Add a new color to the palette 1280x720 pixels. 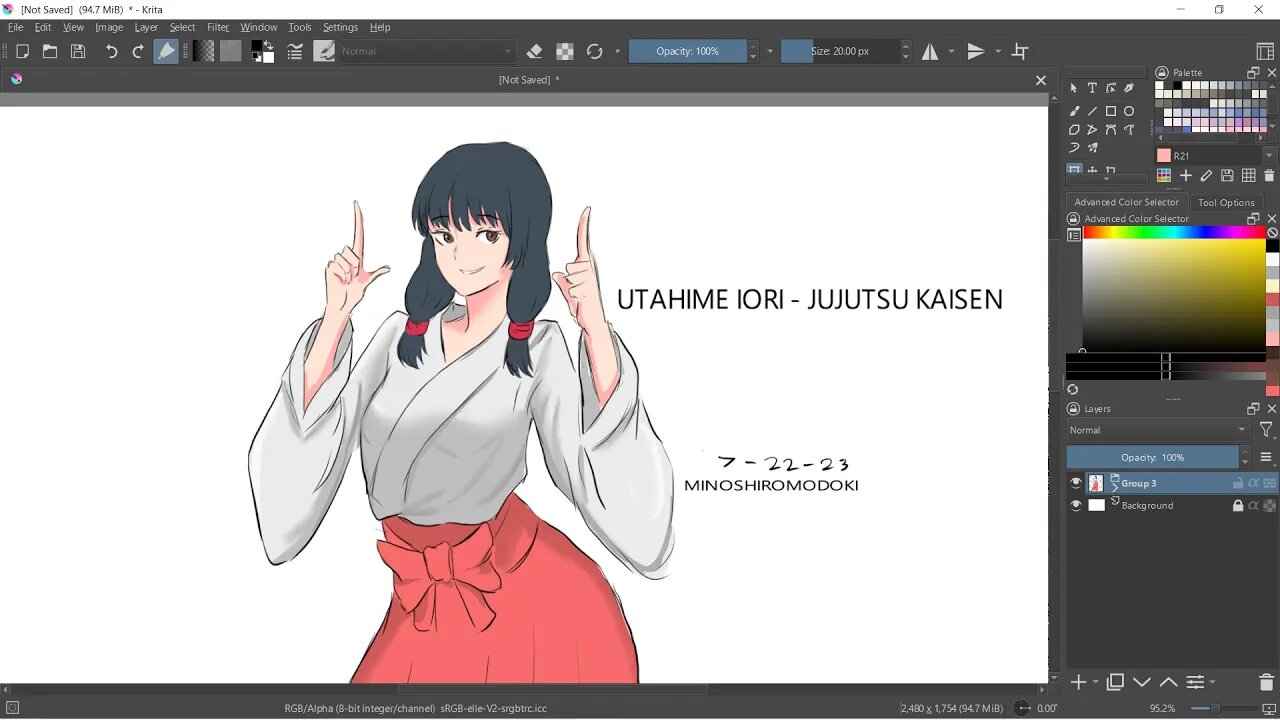coord(1185,176)
